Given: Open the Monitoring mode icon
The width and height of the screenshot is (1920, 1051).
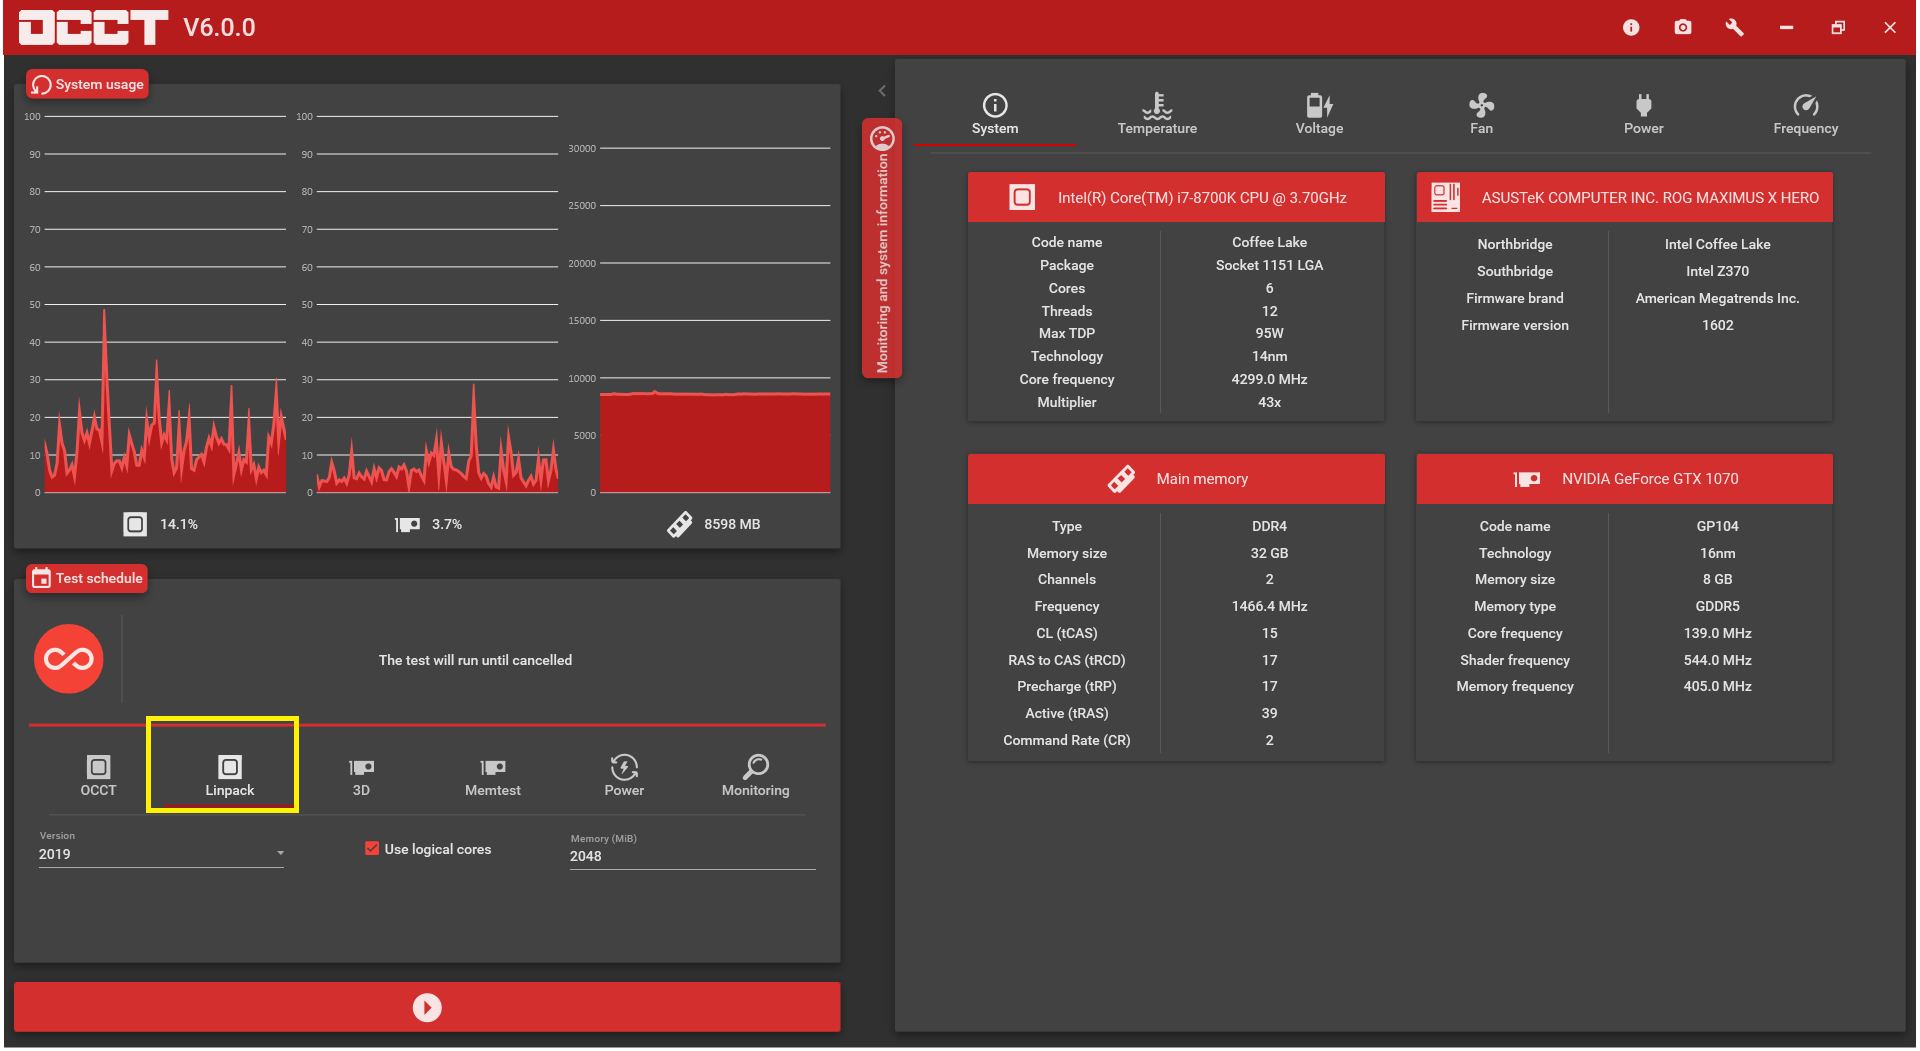Looking at the screenshot, I should coord(756,767).
